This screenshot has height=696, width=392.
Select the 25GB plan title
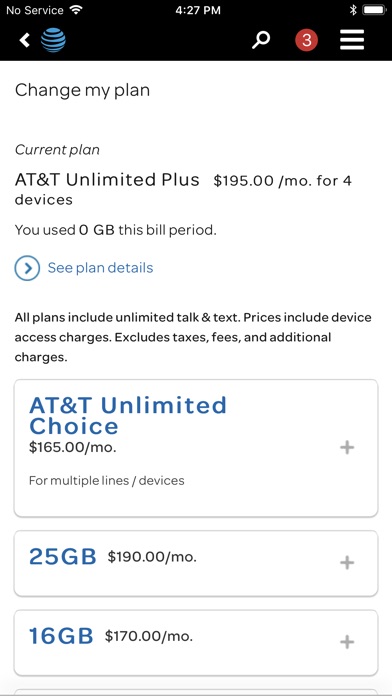click(x=63, y=557)
